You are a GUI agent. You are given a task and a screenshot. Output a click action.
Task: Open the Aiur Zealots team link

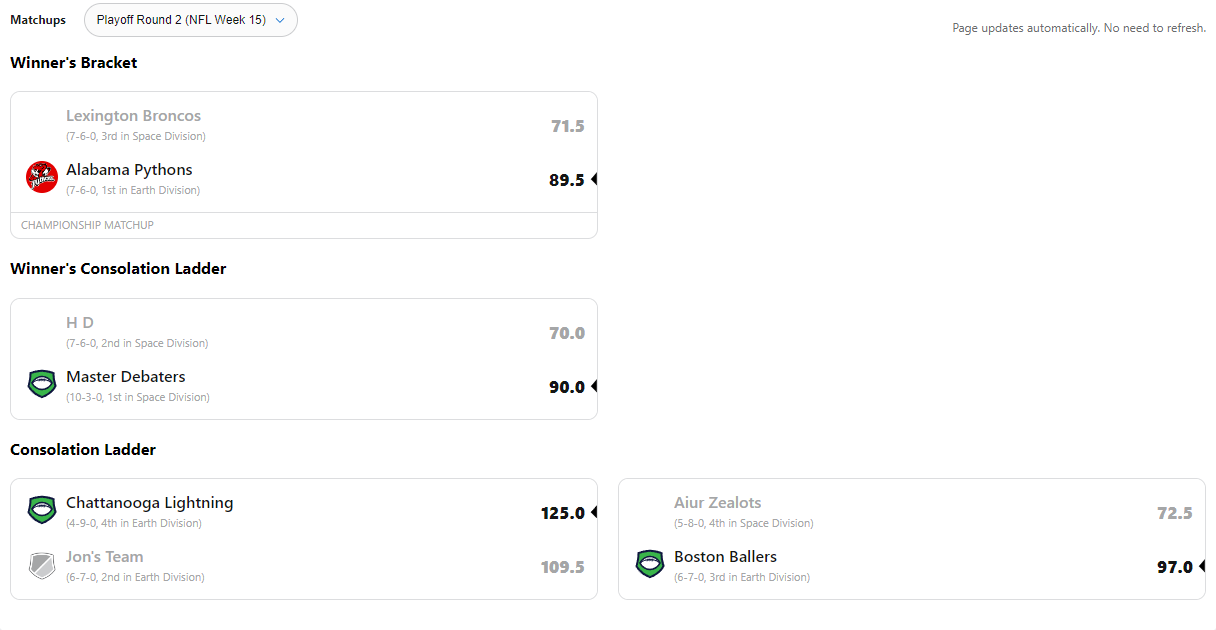click(x=717, y=503)
